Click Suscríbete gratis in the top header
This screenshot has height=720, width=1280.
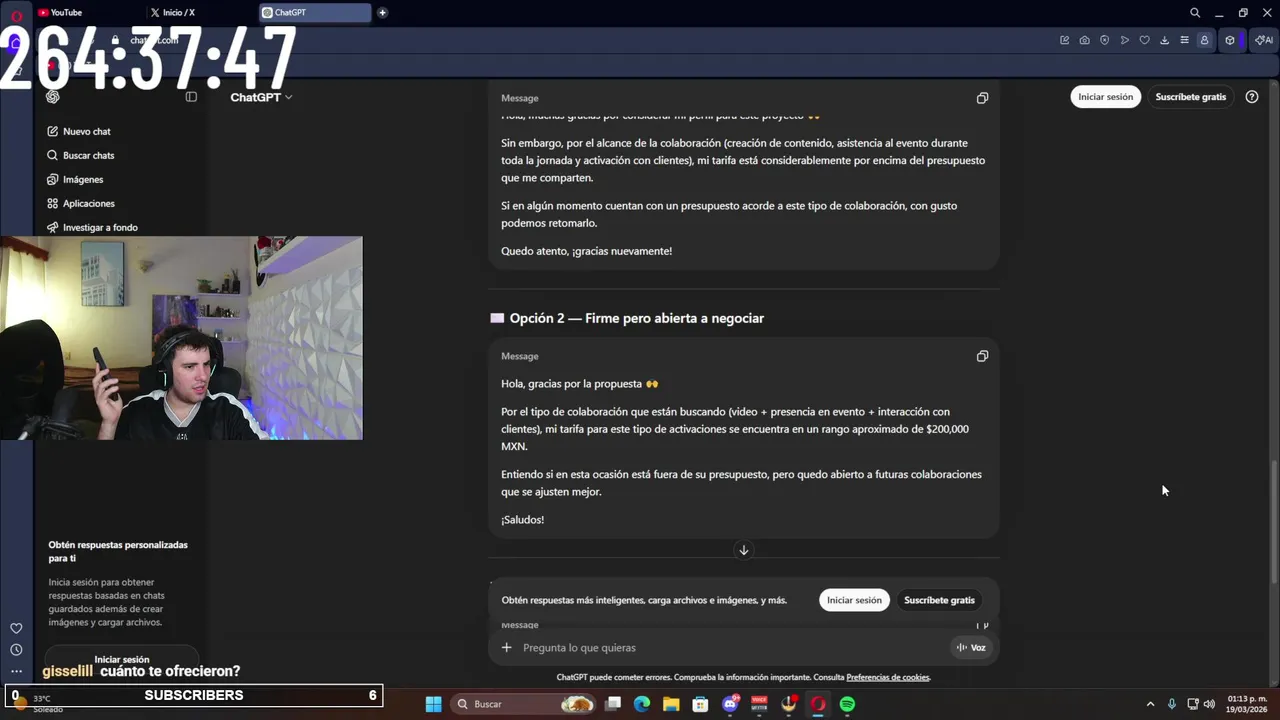pos(1190,97)
